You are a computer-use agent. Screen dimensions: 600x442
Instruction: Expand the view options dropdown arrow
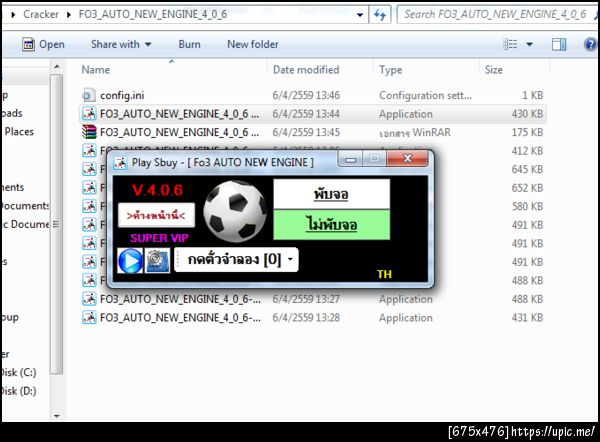(x=530, y=44)
